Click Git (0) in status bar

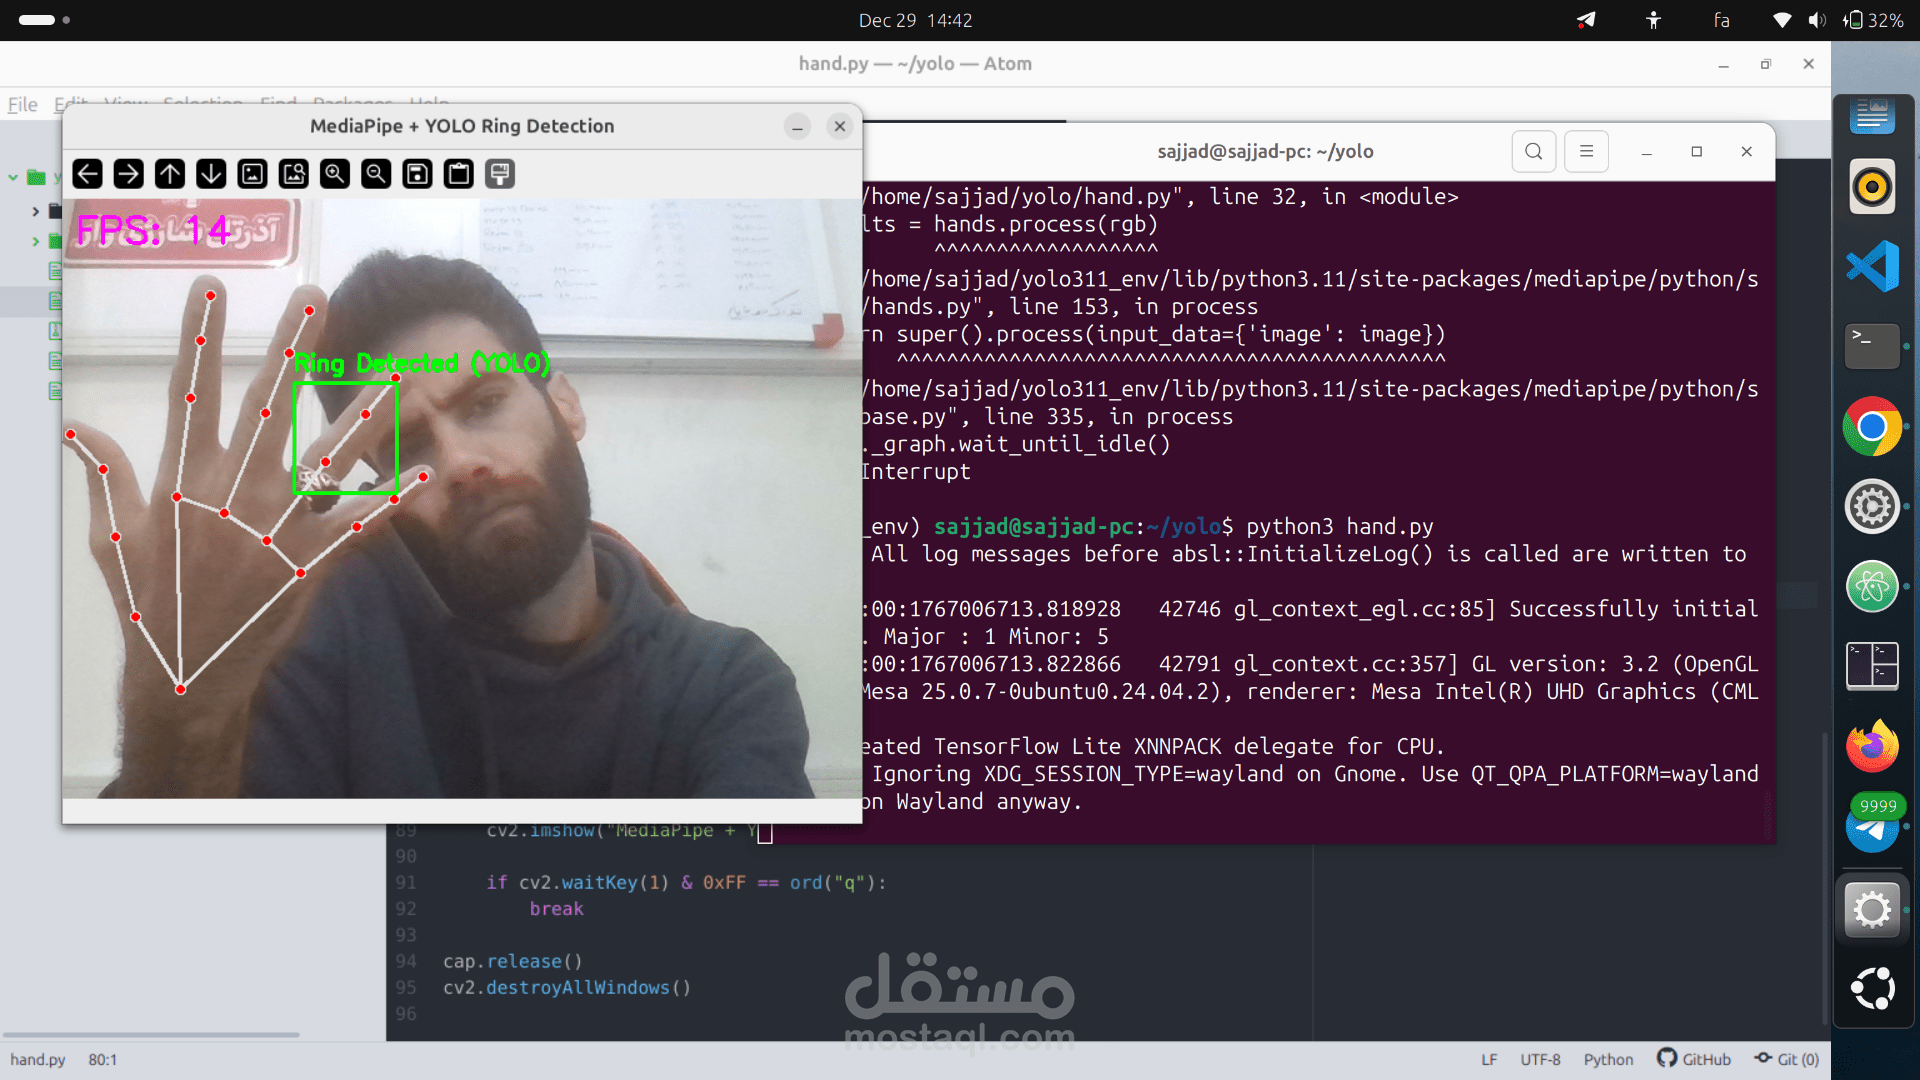[x=1787, y=1059]
